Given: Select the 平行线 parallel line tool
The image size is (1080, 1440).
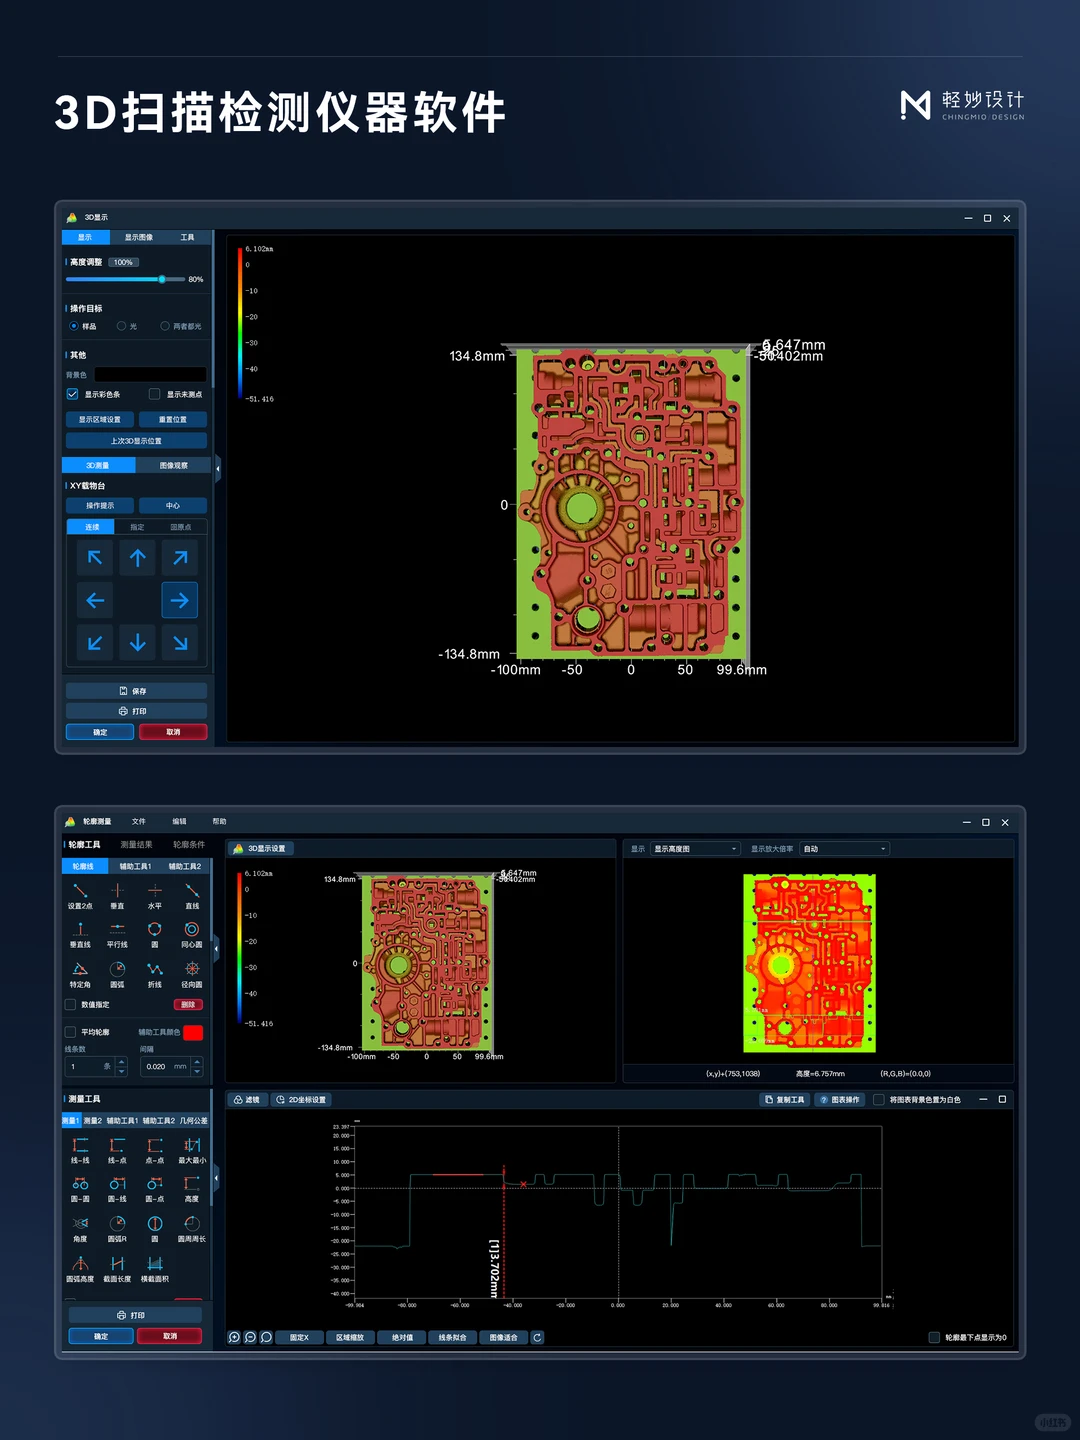Looking at the screenshot, I should (117, 934).
